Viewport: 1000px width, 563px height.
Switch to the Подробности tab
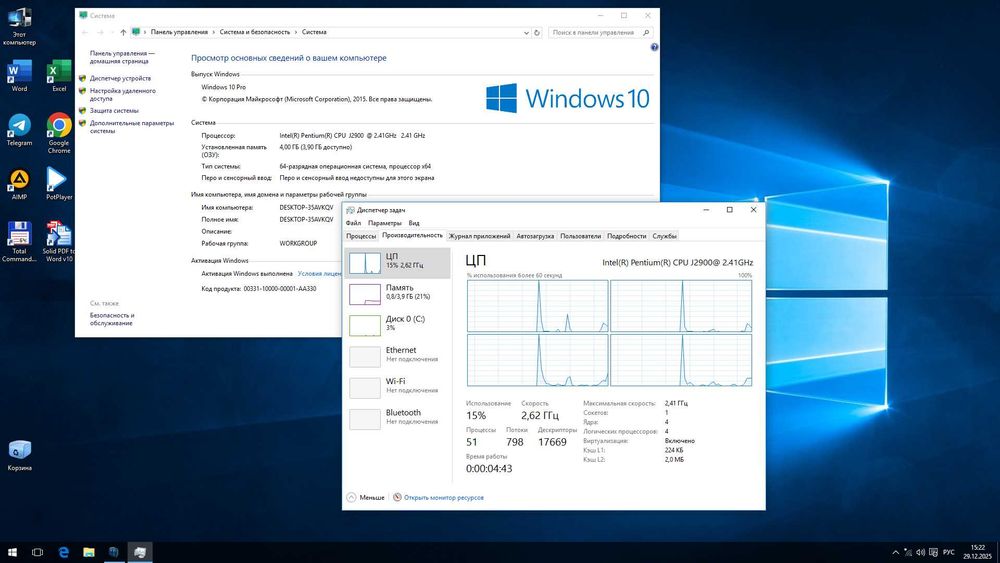click(x=626, y=236)
